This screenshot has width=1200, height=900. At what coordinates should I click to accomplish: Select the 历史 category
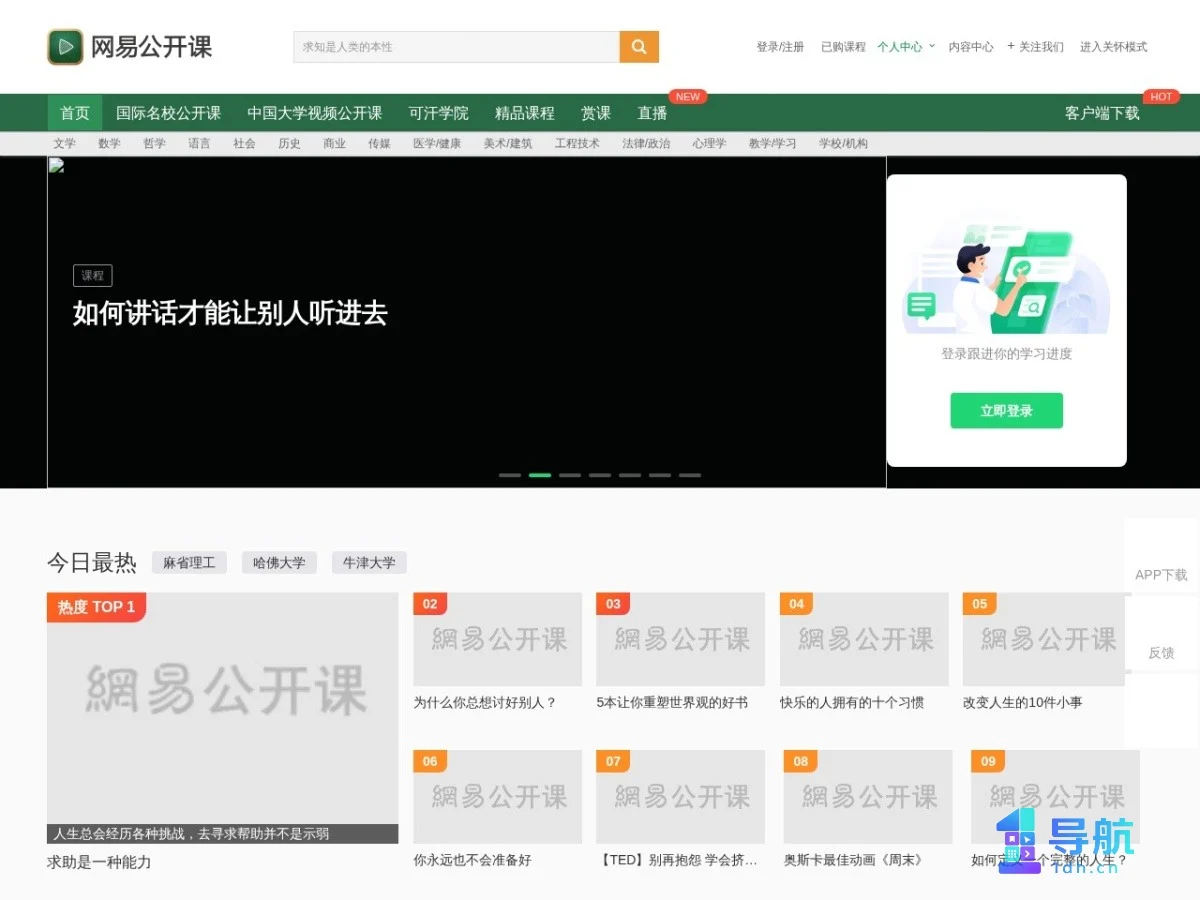tap(289, 144)
